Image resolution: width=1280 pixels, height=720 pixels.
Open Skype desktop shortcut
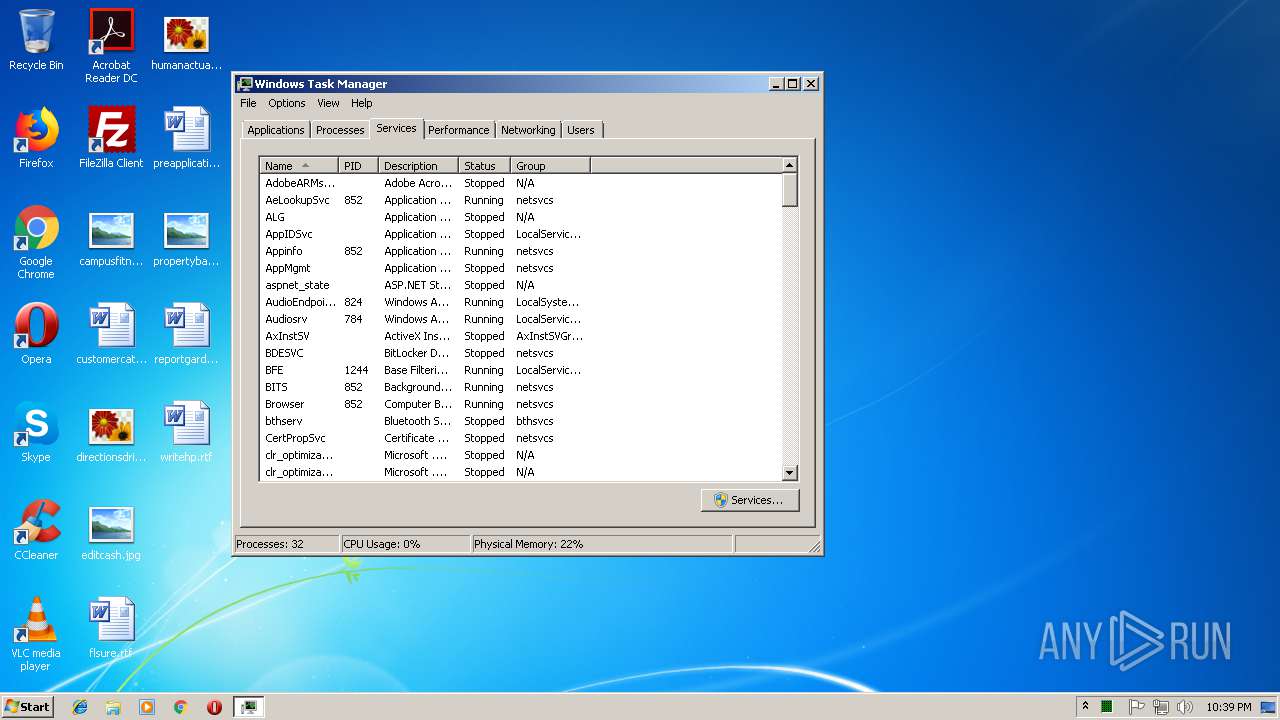[36, 432]
